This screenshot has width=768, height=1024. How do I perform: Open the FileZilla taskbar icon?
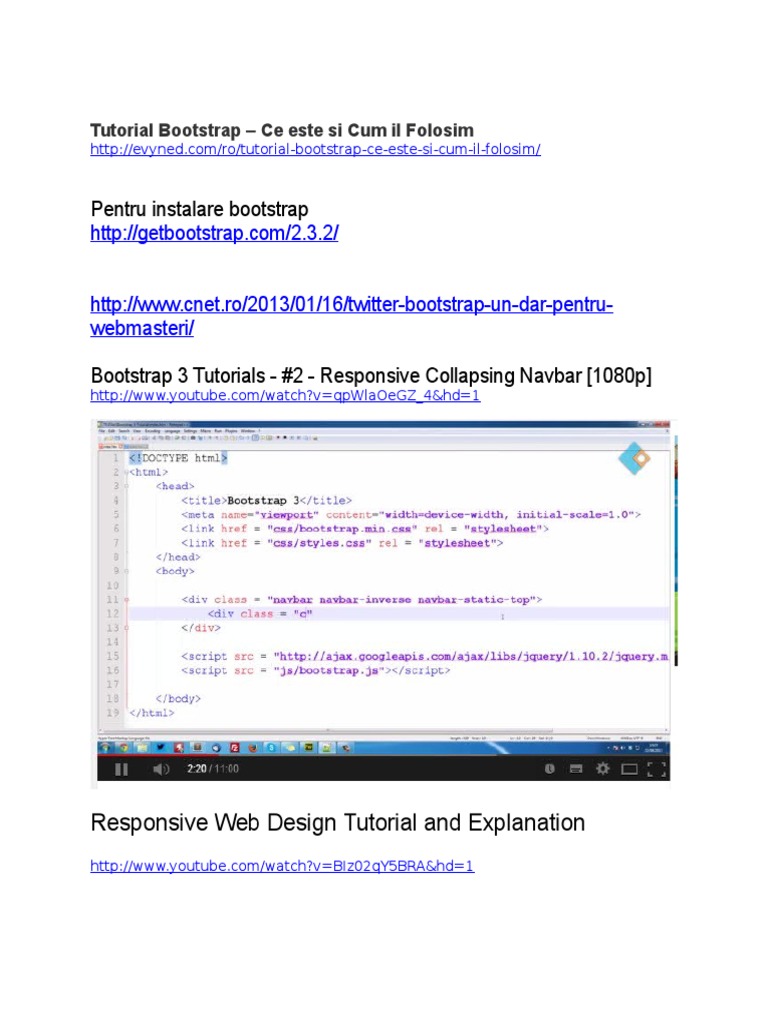pos(234,748)
